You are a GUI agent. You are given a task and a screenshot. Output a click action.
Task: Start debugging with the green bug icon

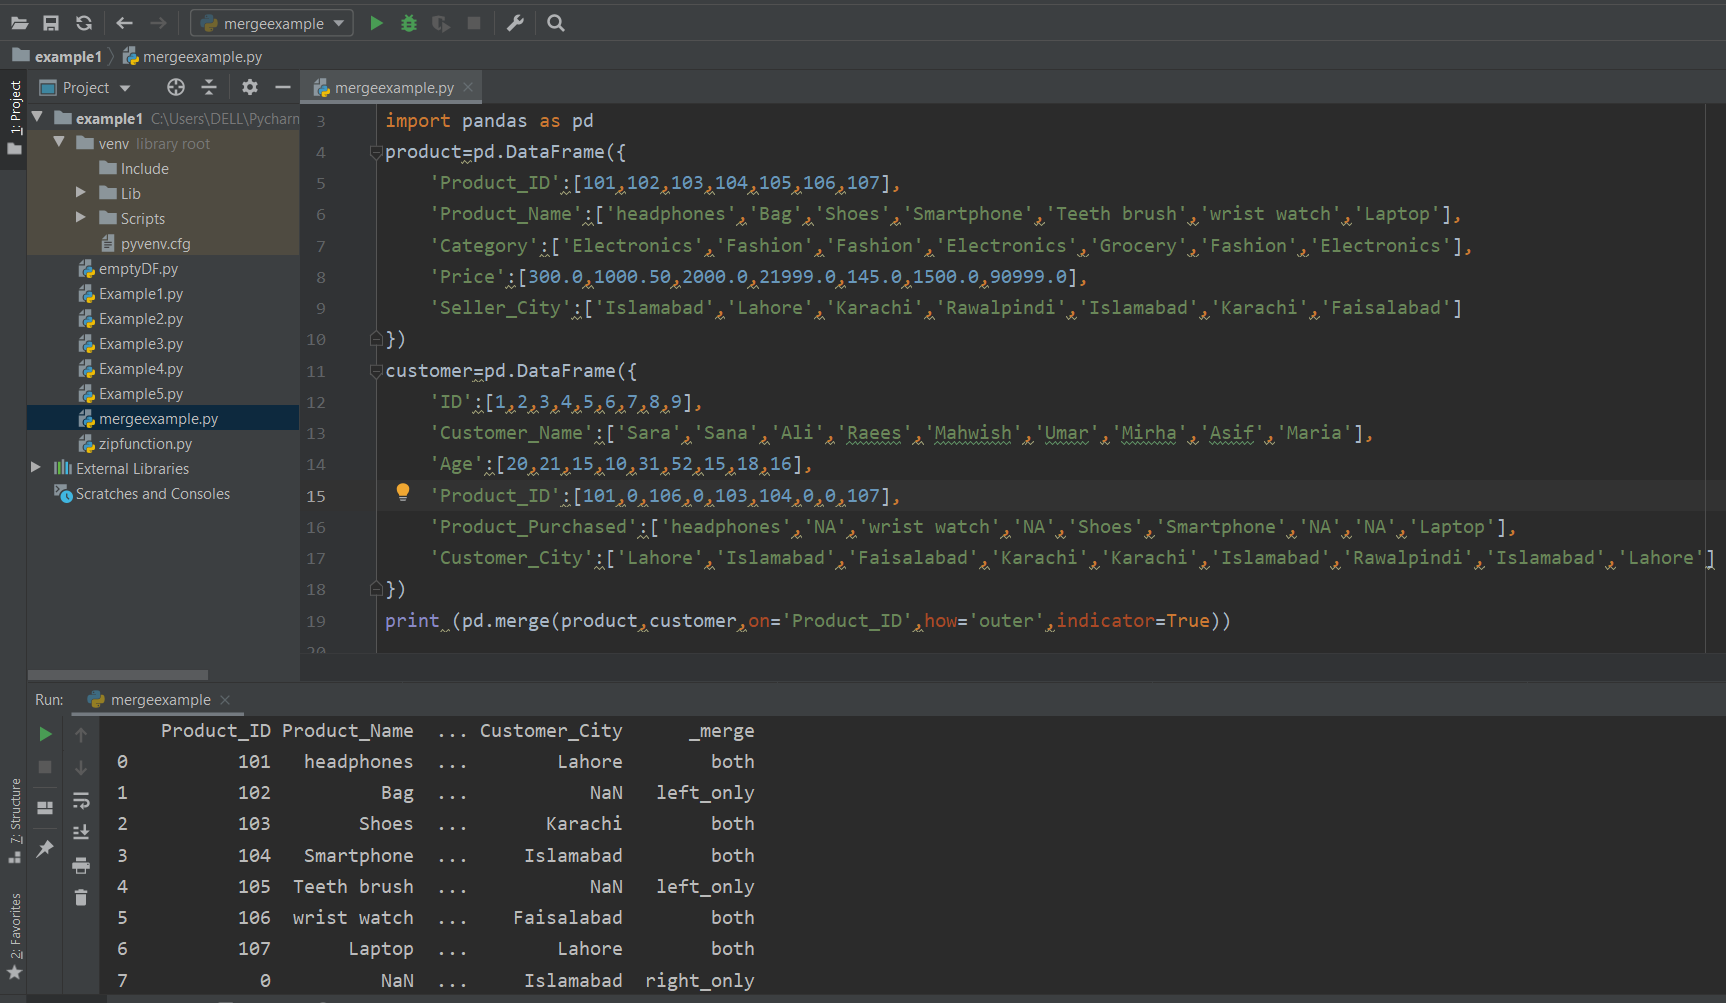408,23
